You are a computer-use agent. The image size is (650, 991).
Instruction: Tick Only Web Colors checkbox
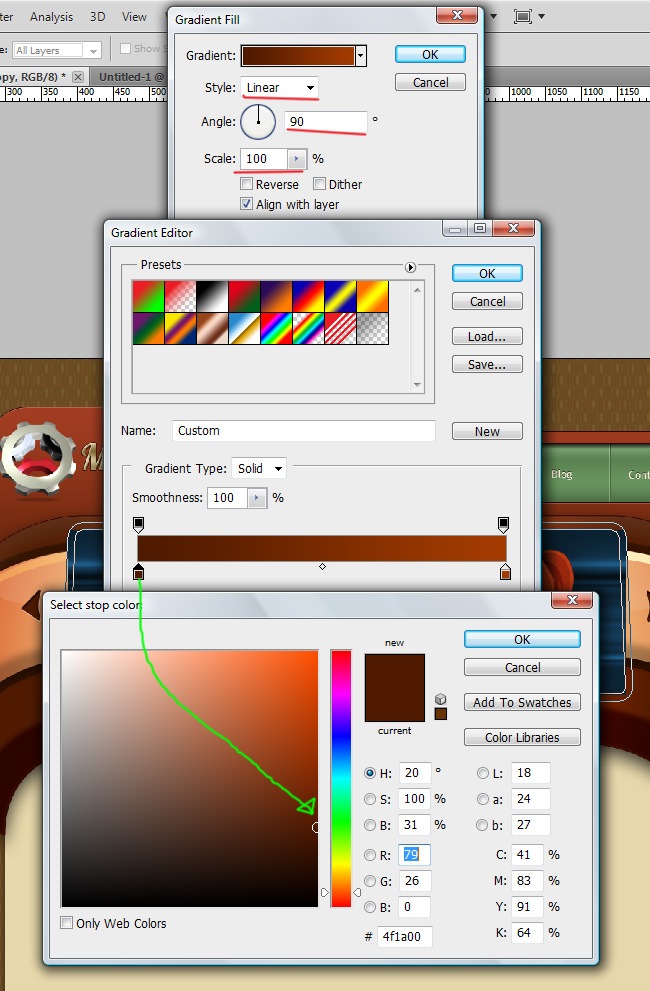click(x=66, y=923)
